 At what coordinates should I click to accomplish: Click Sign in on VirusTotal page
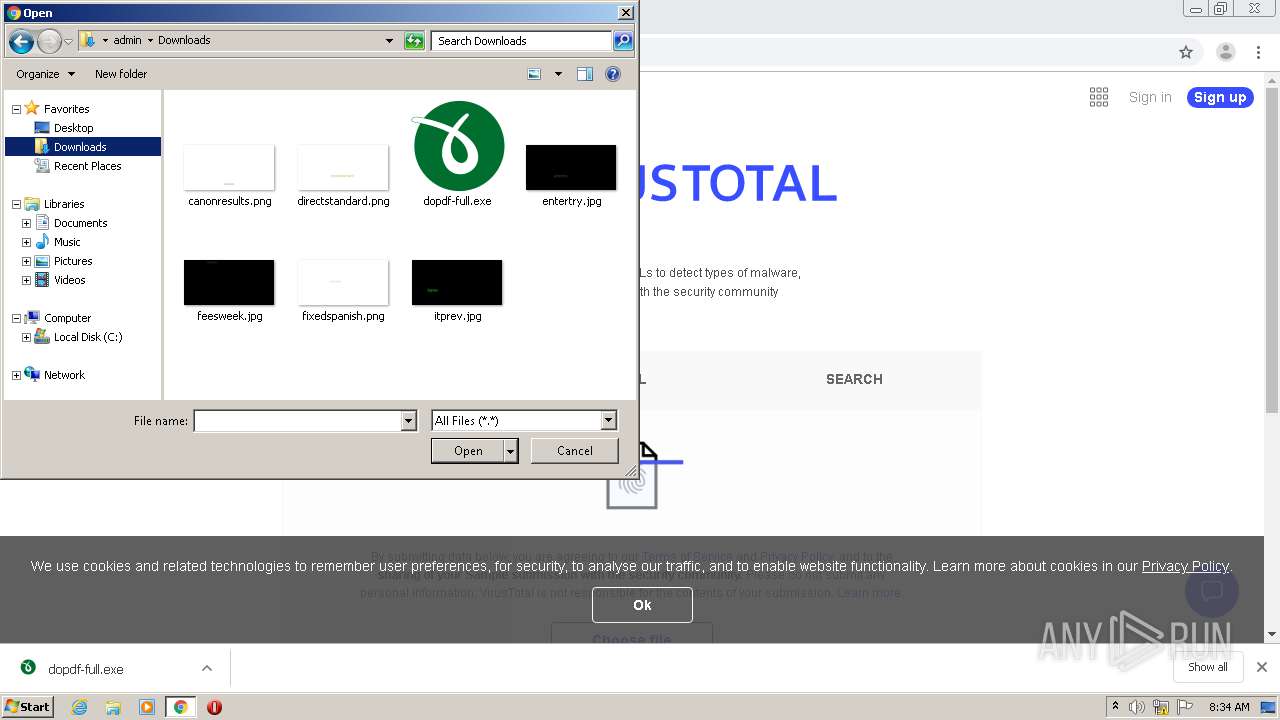(1150, 97)
